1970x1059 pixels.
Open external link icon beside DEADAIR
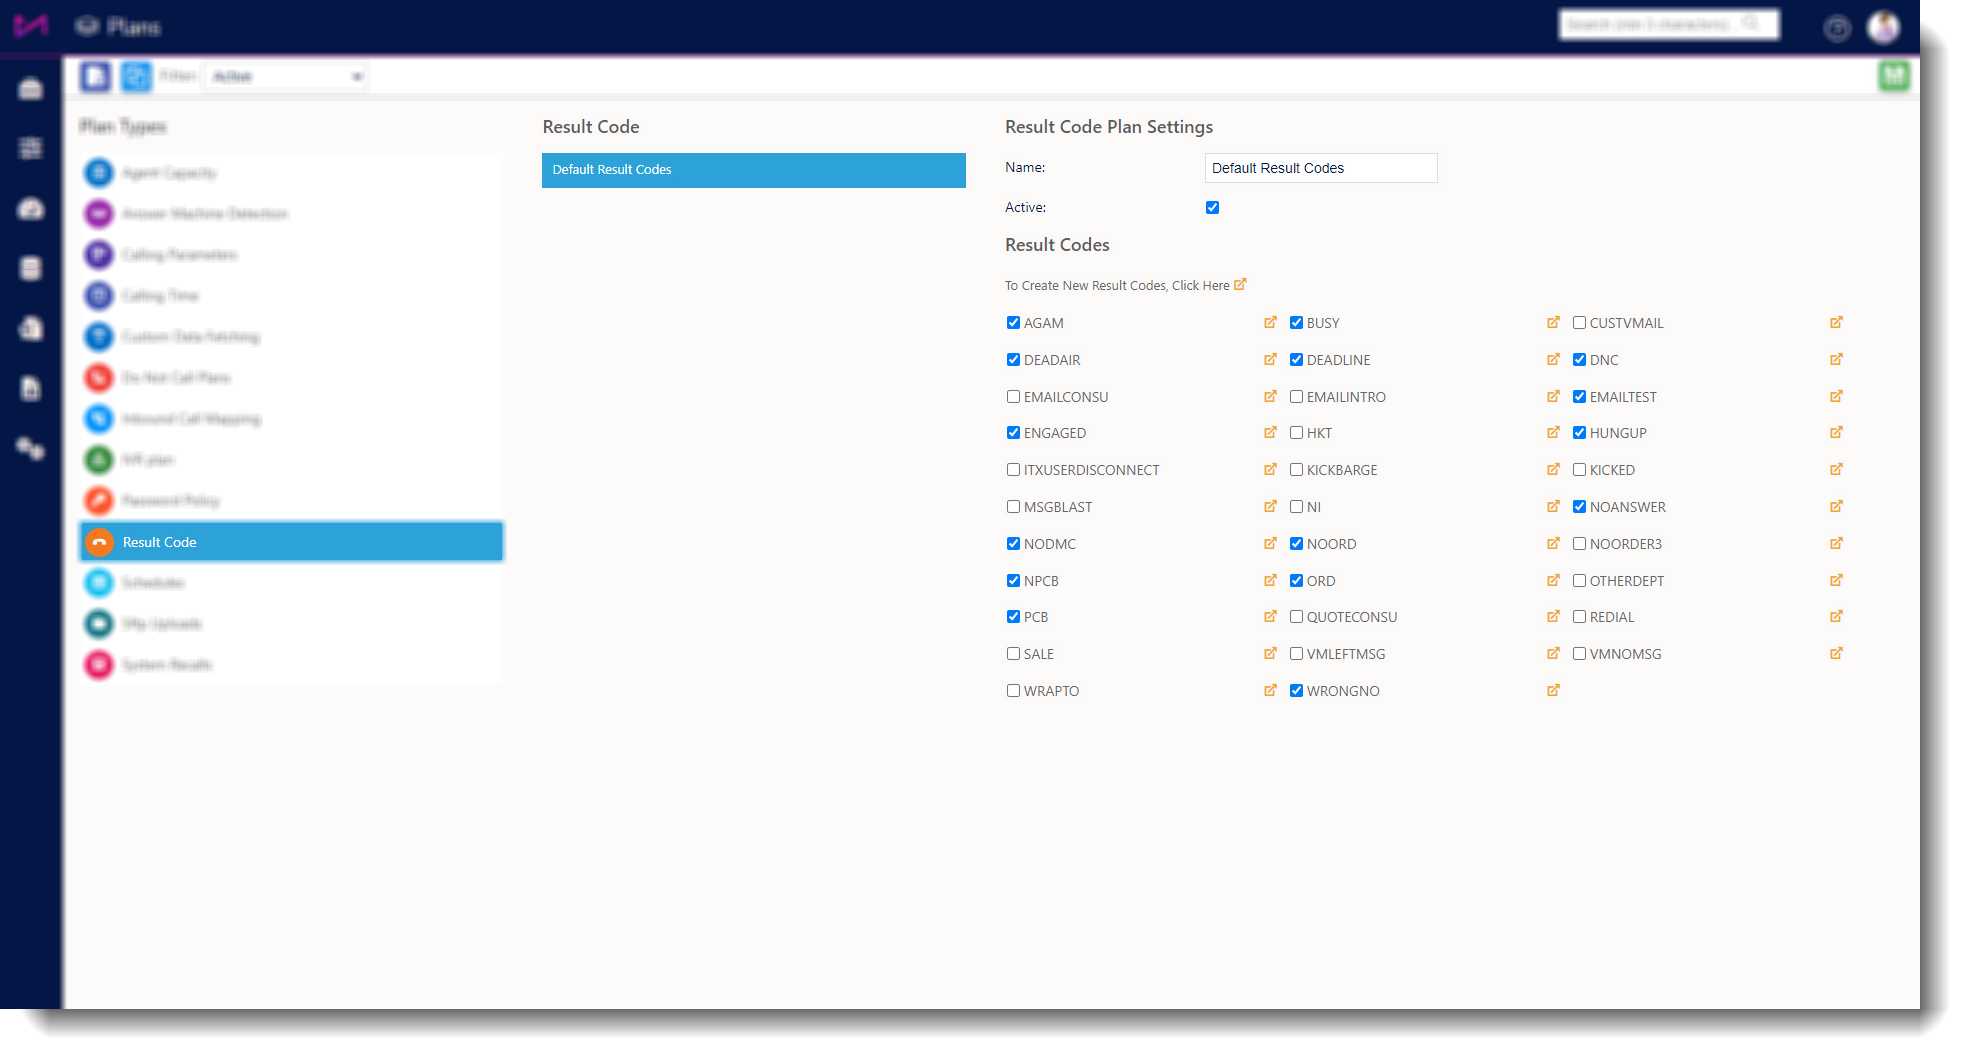[x=1270, y=359]
